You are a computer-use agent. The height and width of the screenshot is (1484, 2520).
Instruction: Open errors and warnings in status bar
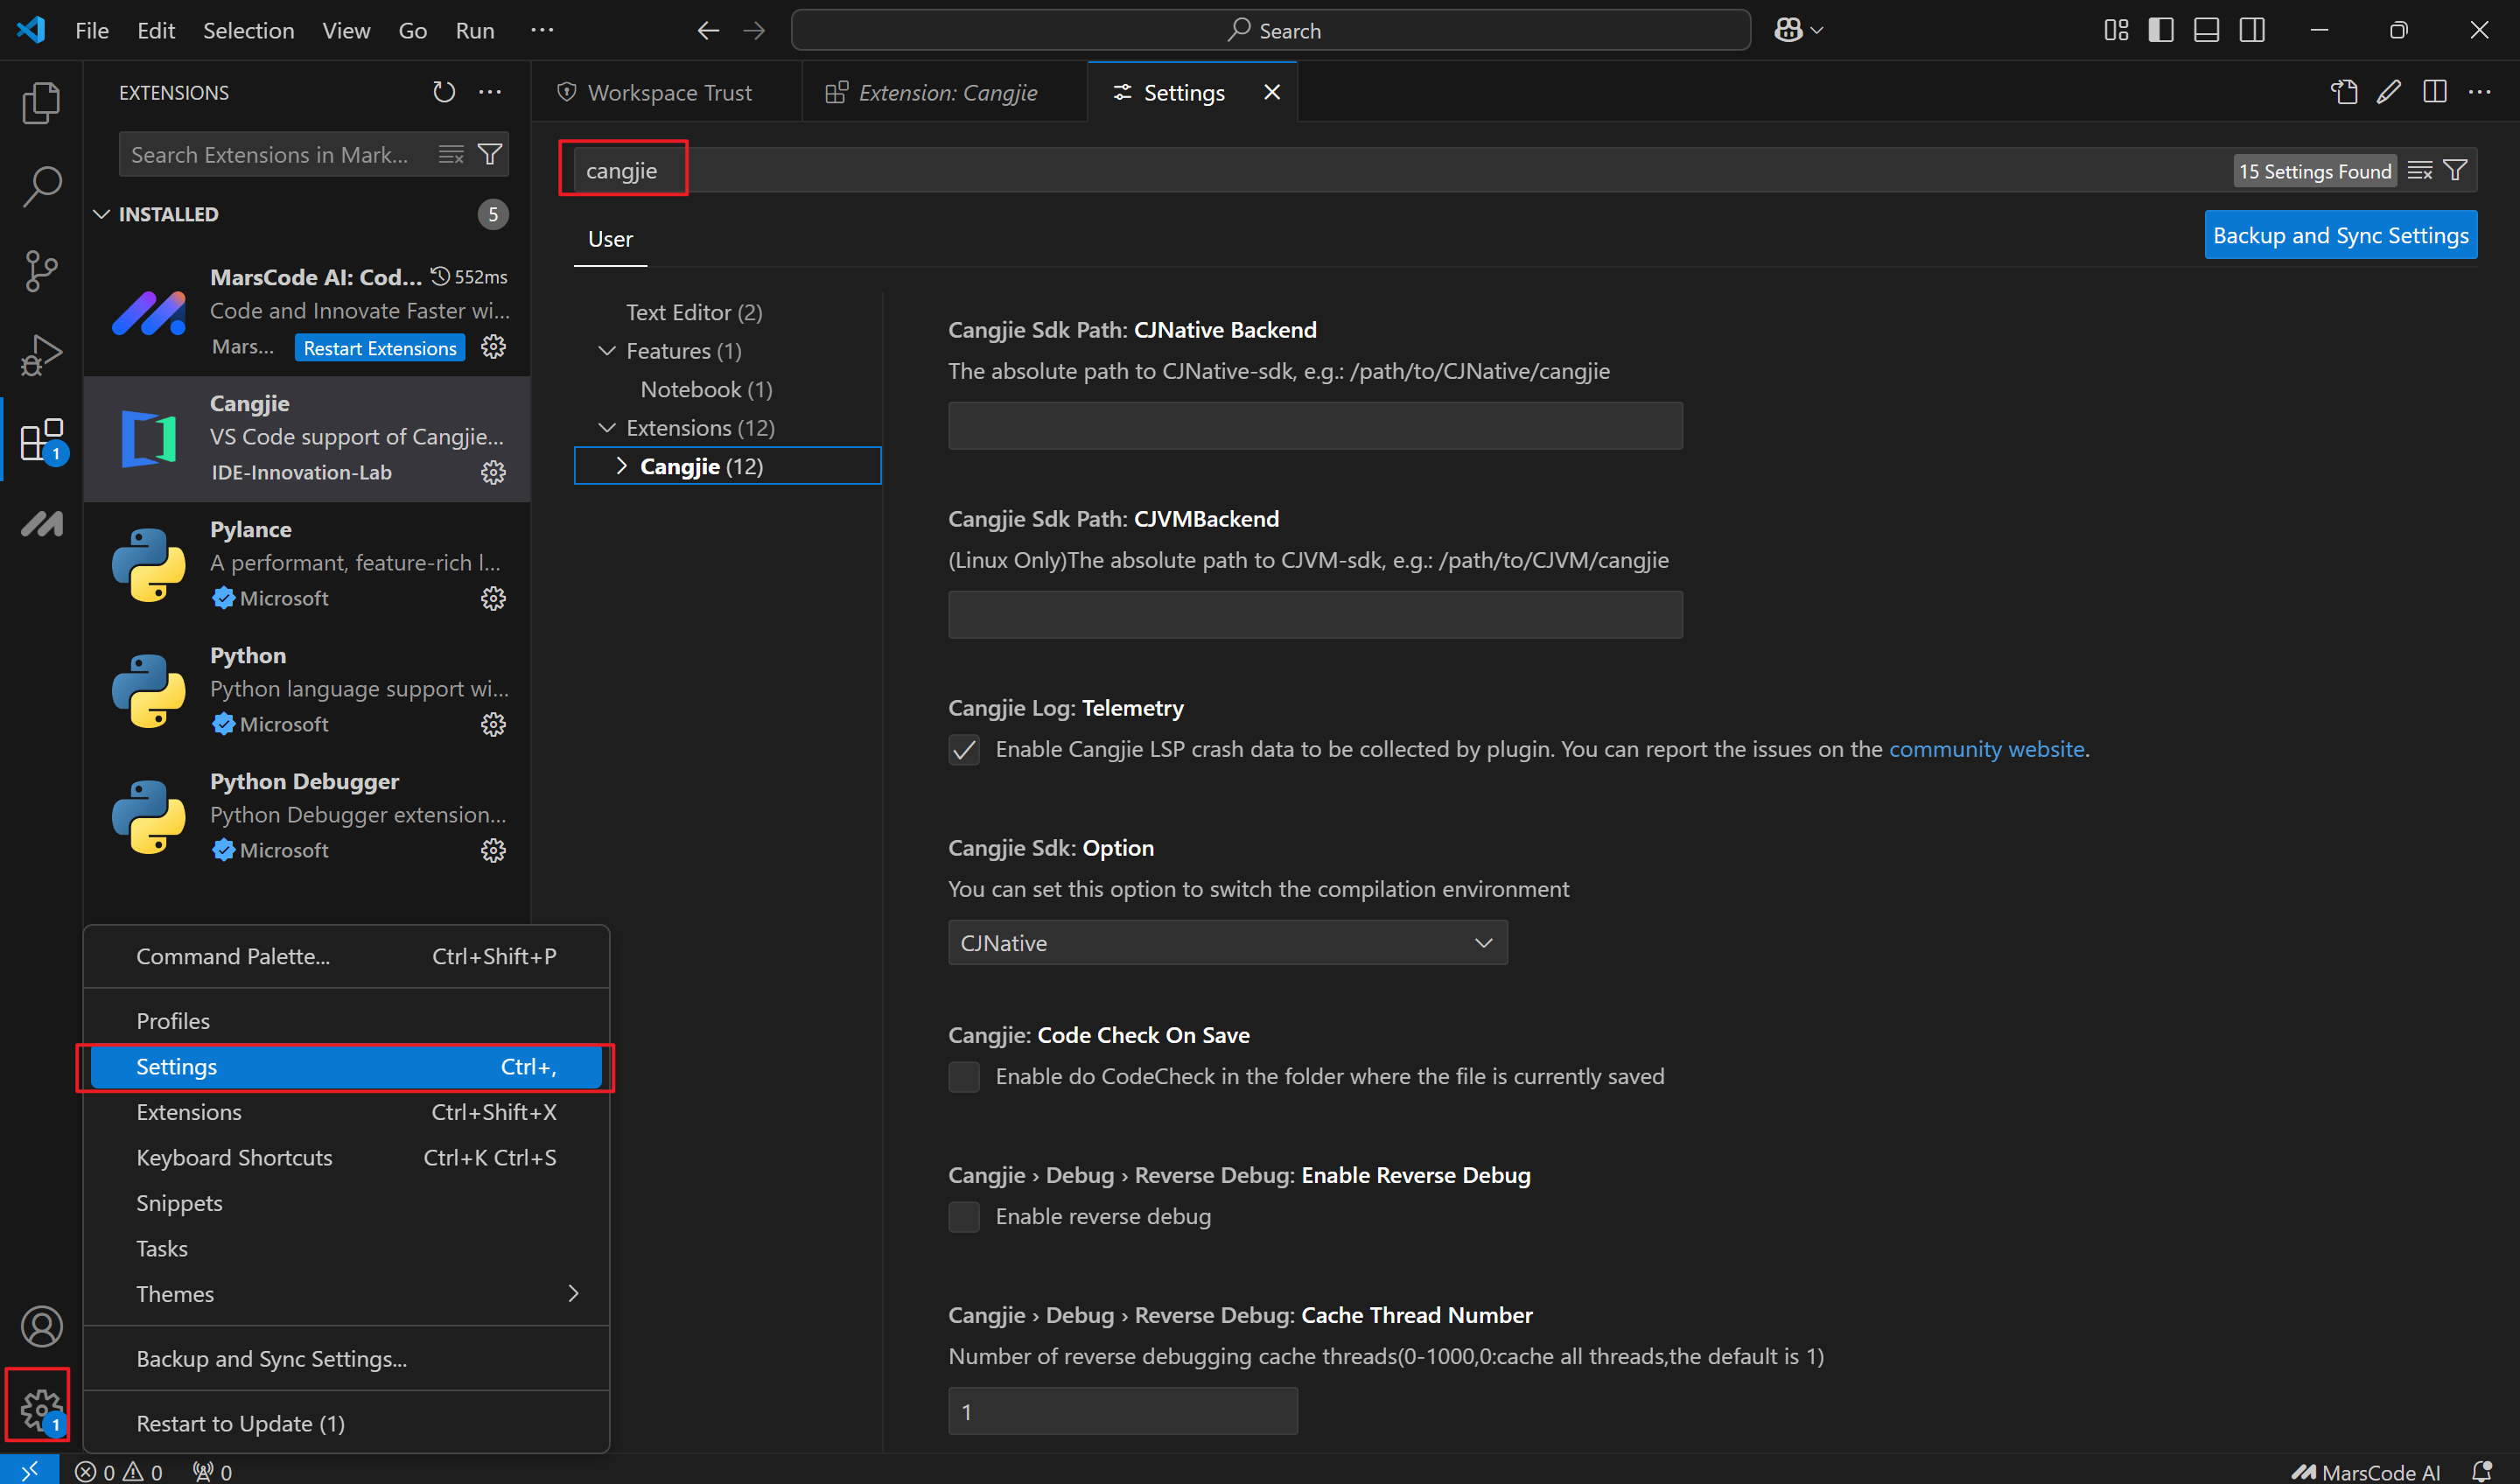118,1471
